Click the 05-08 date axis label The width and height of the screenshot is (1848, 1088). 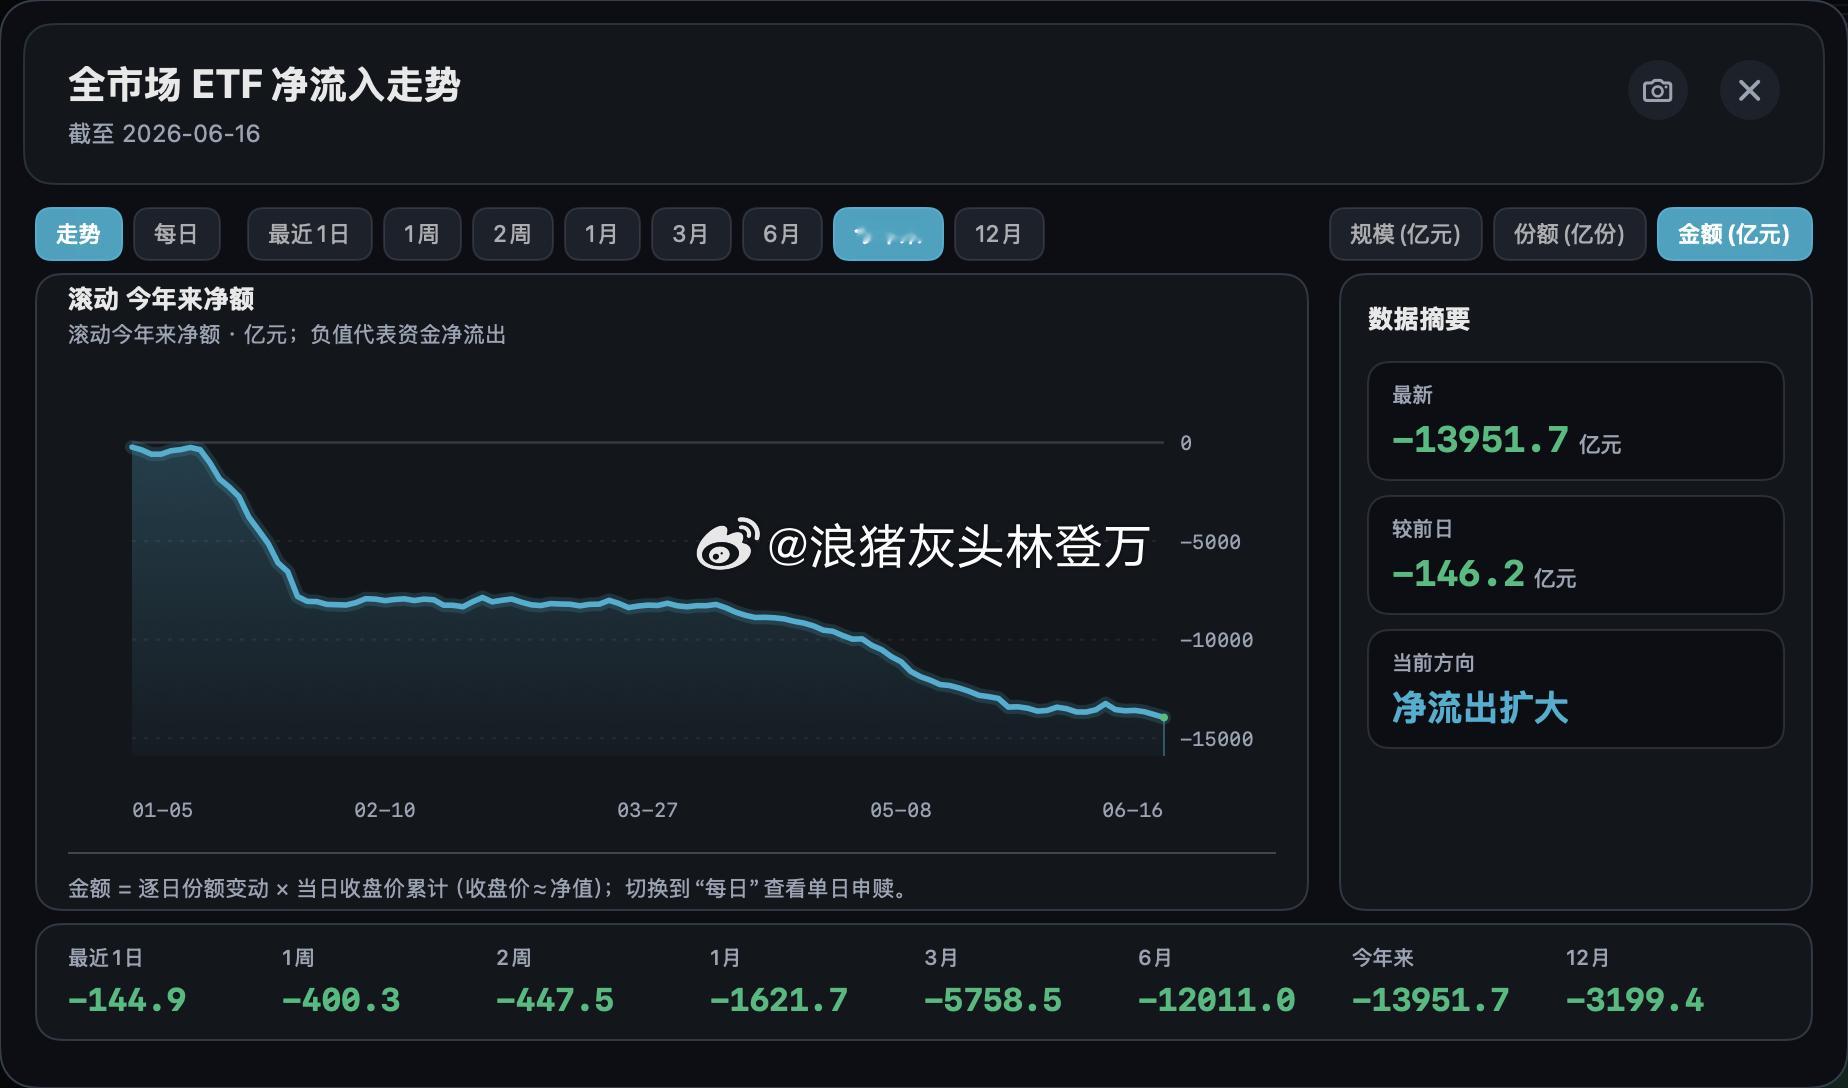click(900, 810)
